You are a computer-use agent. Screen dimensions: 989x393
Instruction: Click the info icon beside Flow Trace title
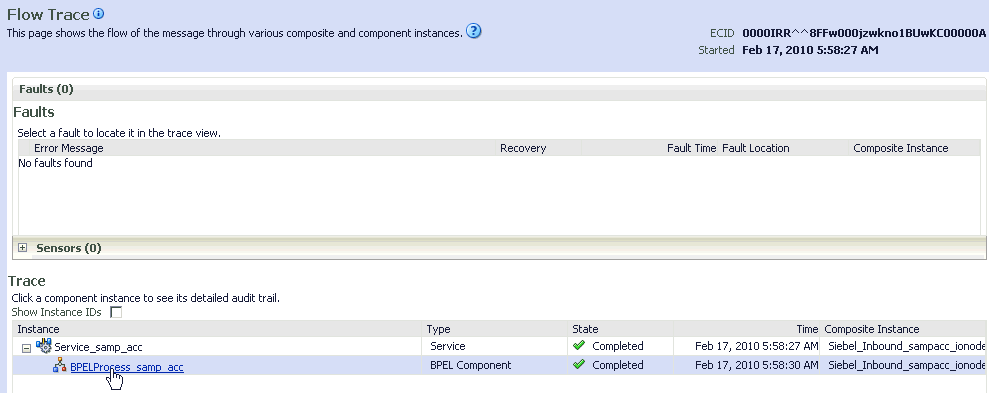(x=98, y=13)
